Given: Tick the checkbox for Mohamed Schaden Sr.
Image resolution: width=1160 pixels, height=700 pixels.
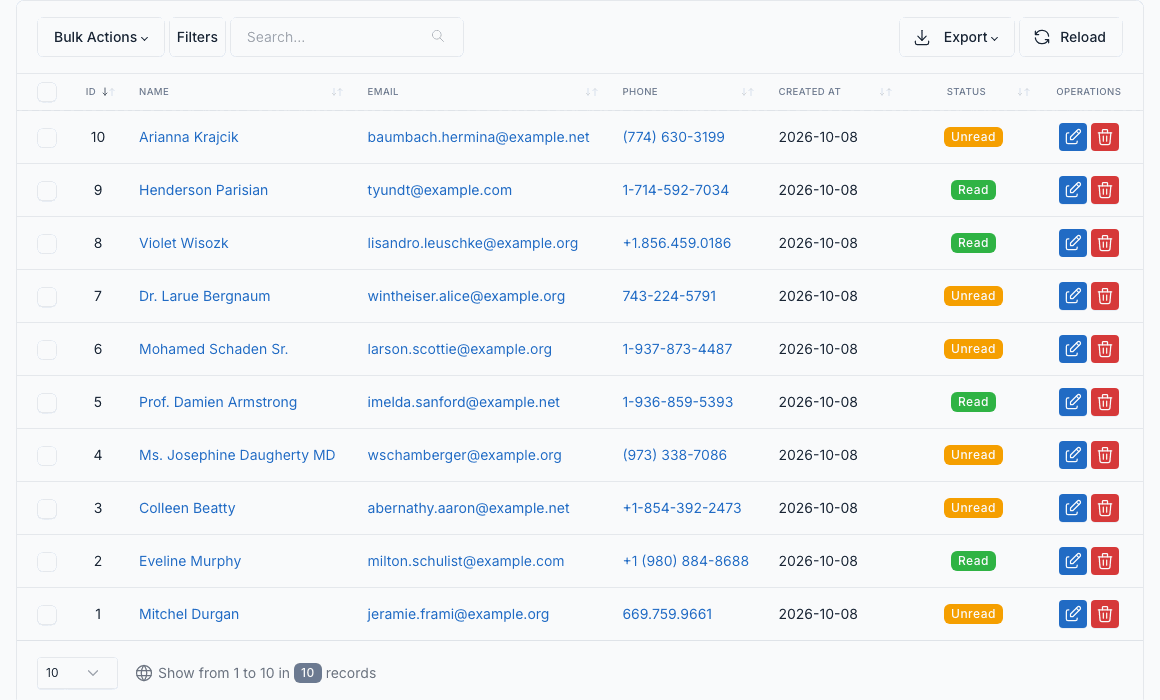Looking at the screenshot, I should [47, 349].
